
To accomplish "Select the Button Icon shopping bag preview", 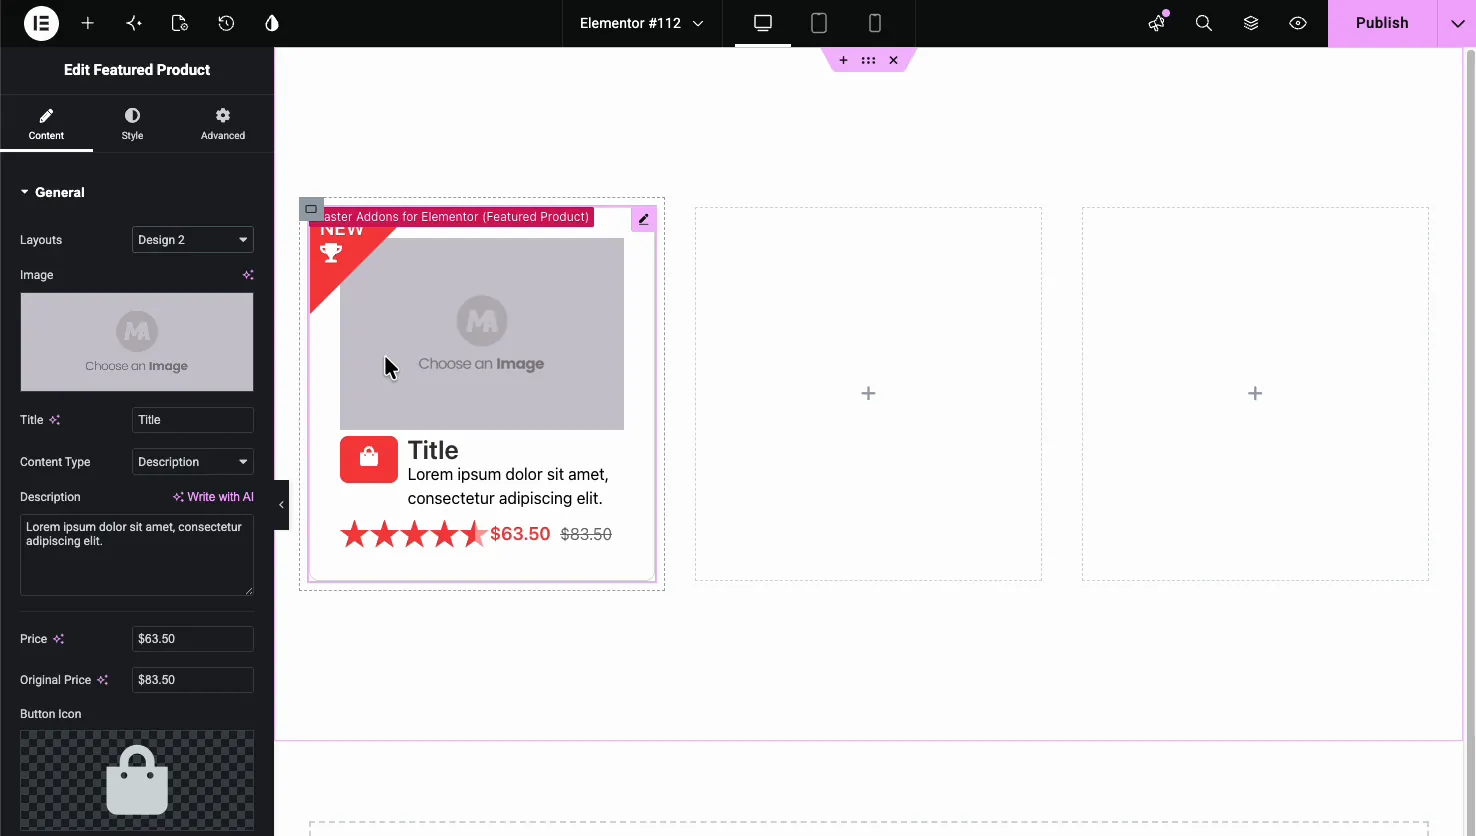I will [137, 780].
